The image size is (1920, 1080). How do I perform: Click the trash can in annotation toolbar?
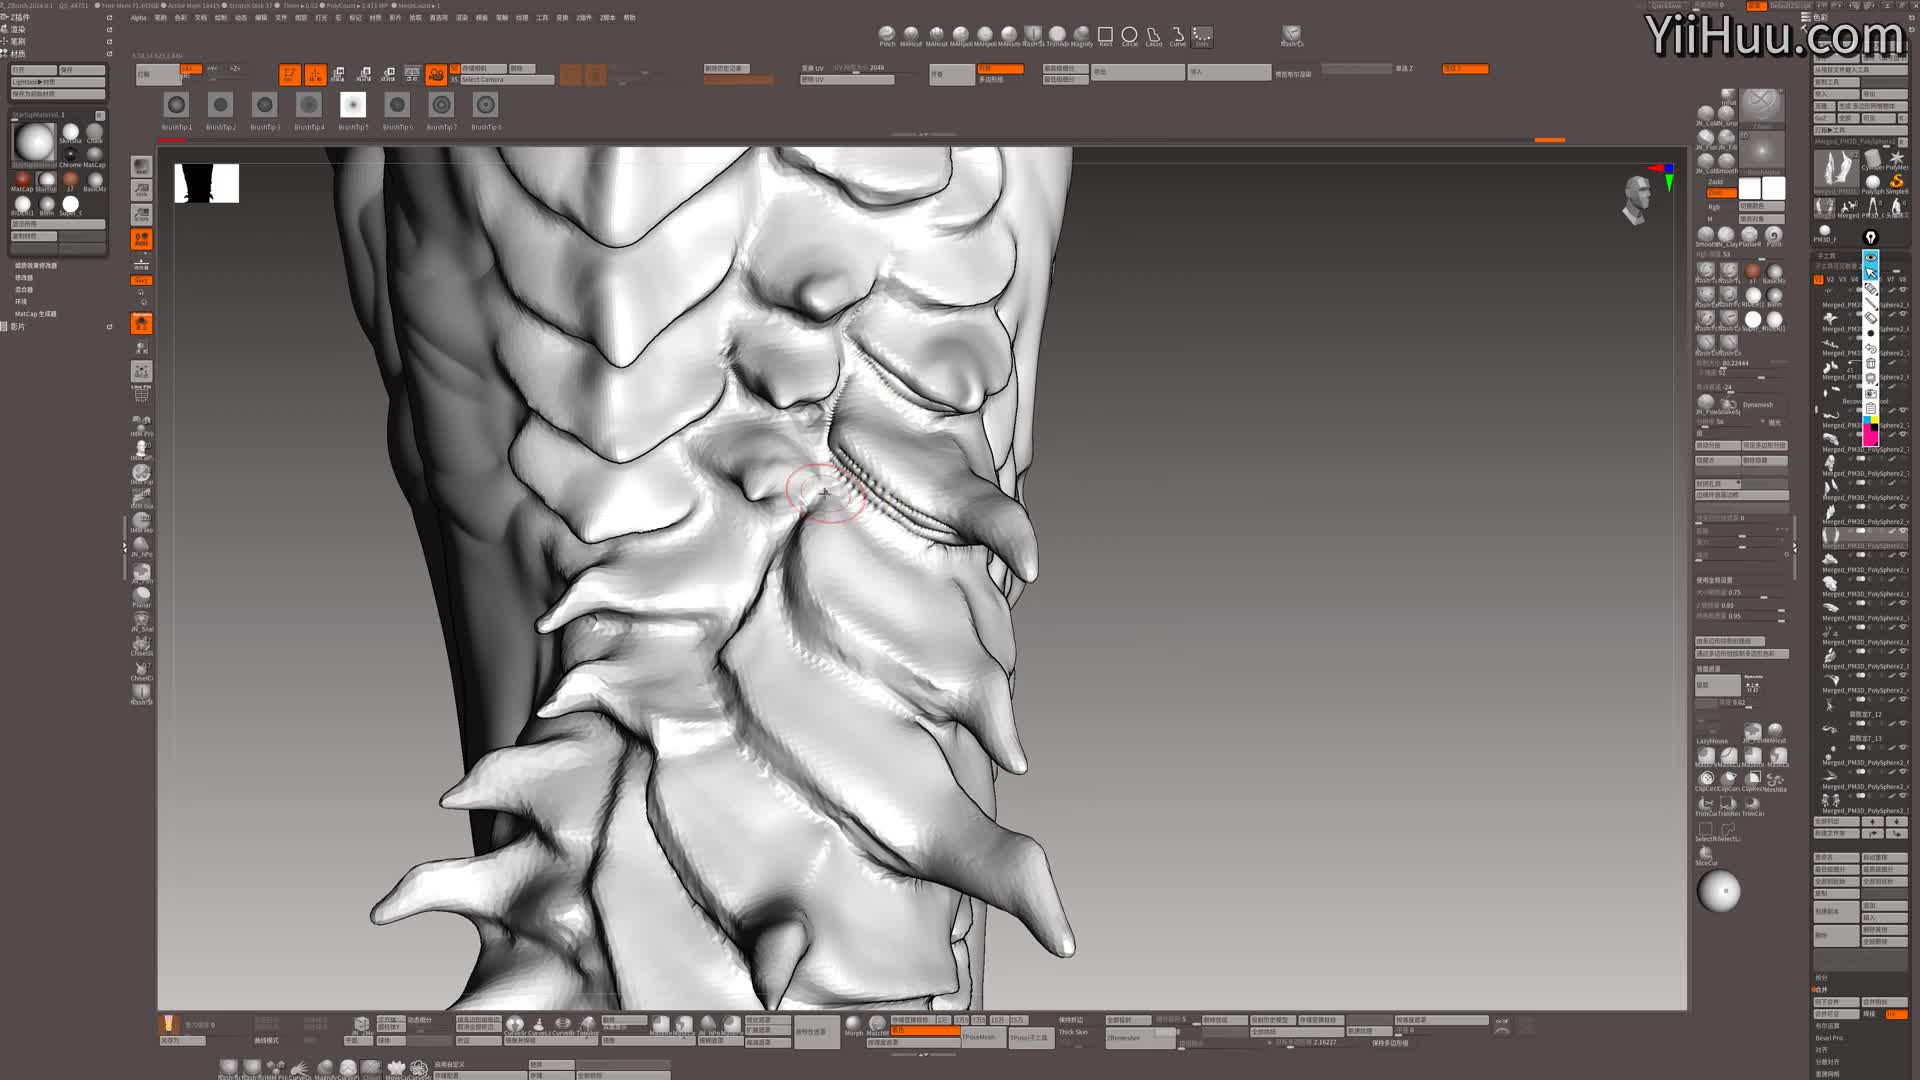pos(1871,363)
